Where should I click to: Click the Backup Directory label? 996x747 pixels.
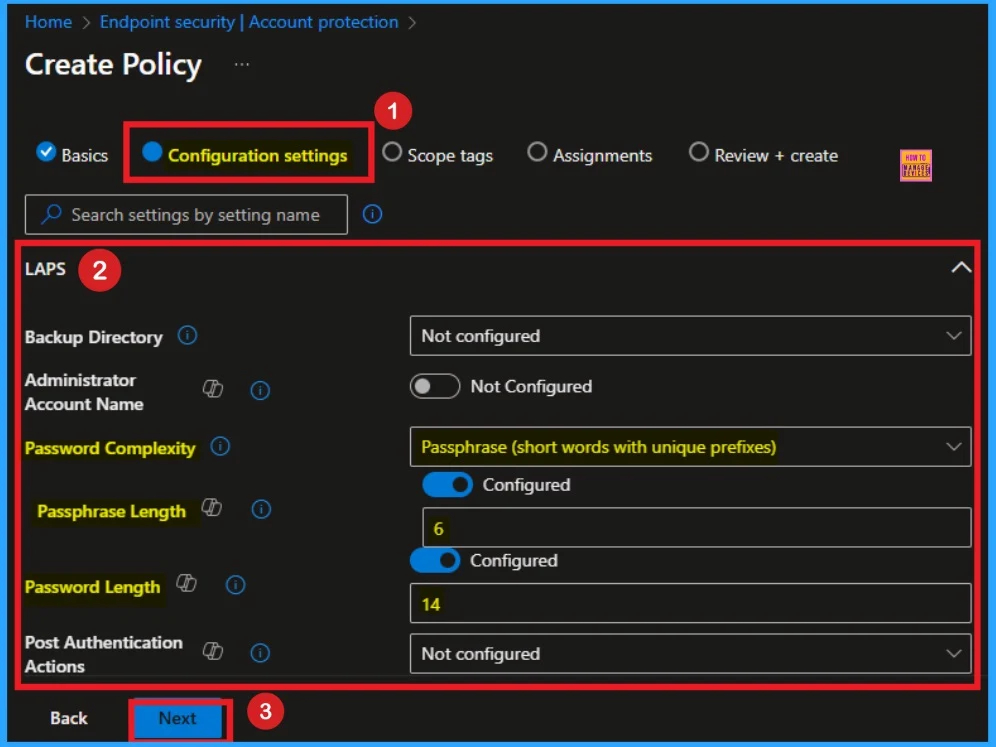93,337
